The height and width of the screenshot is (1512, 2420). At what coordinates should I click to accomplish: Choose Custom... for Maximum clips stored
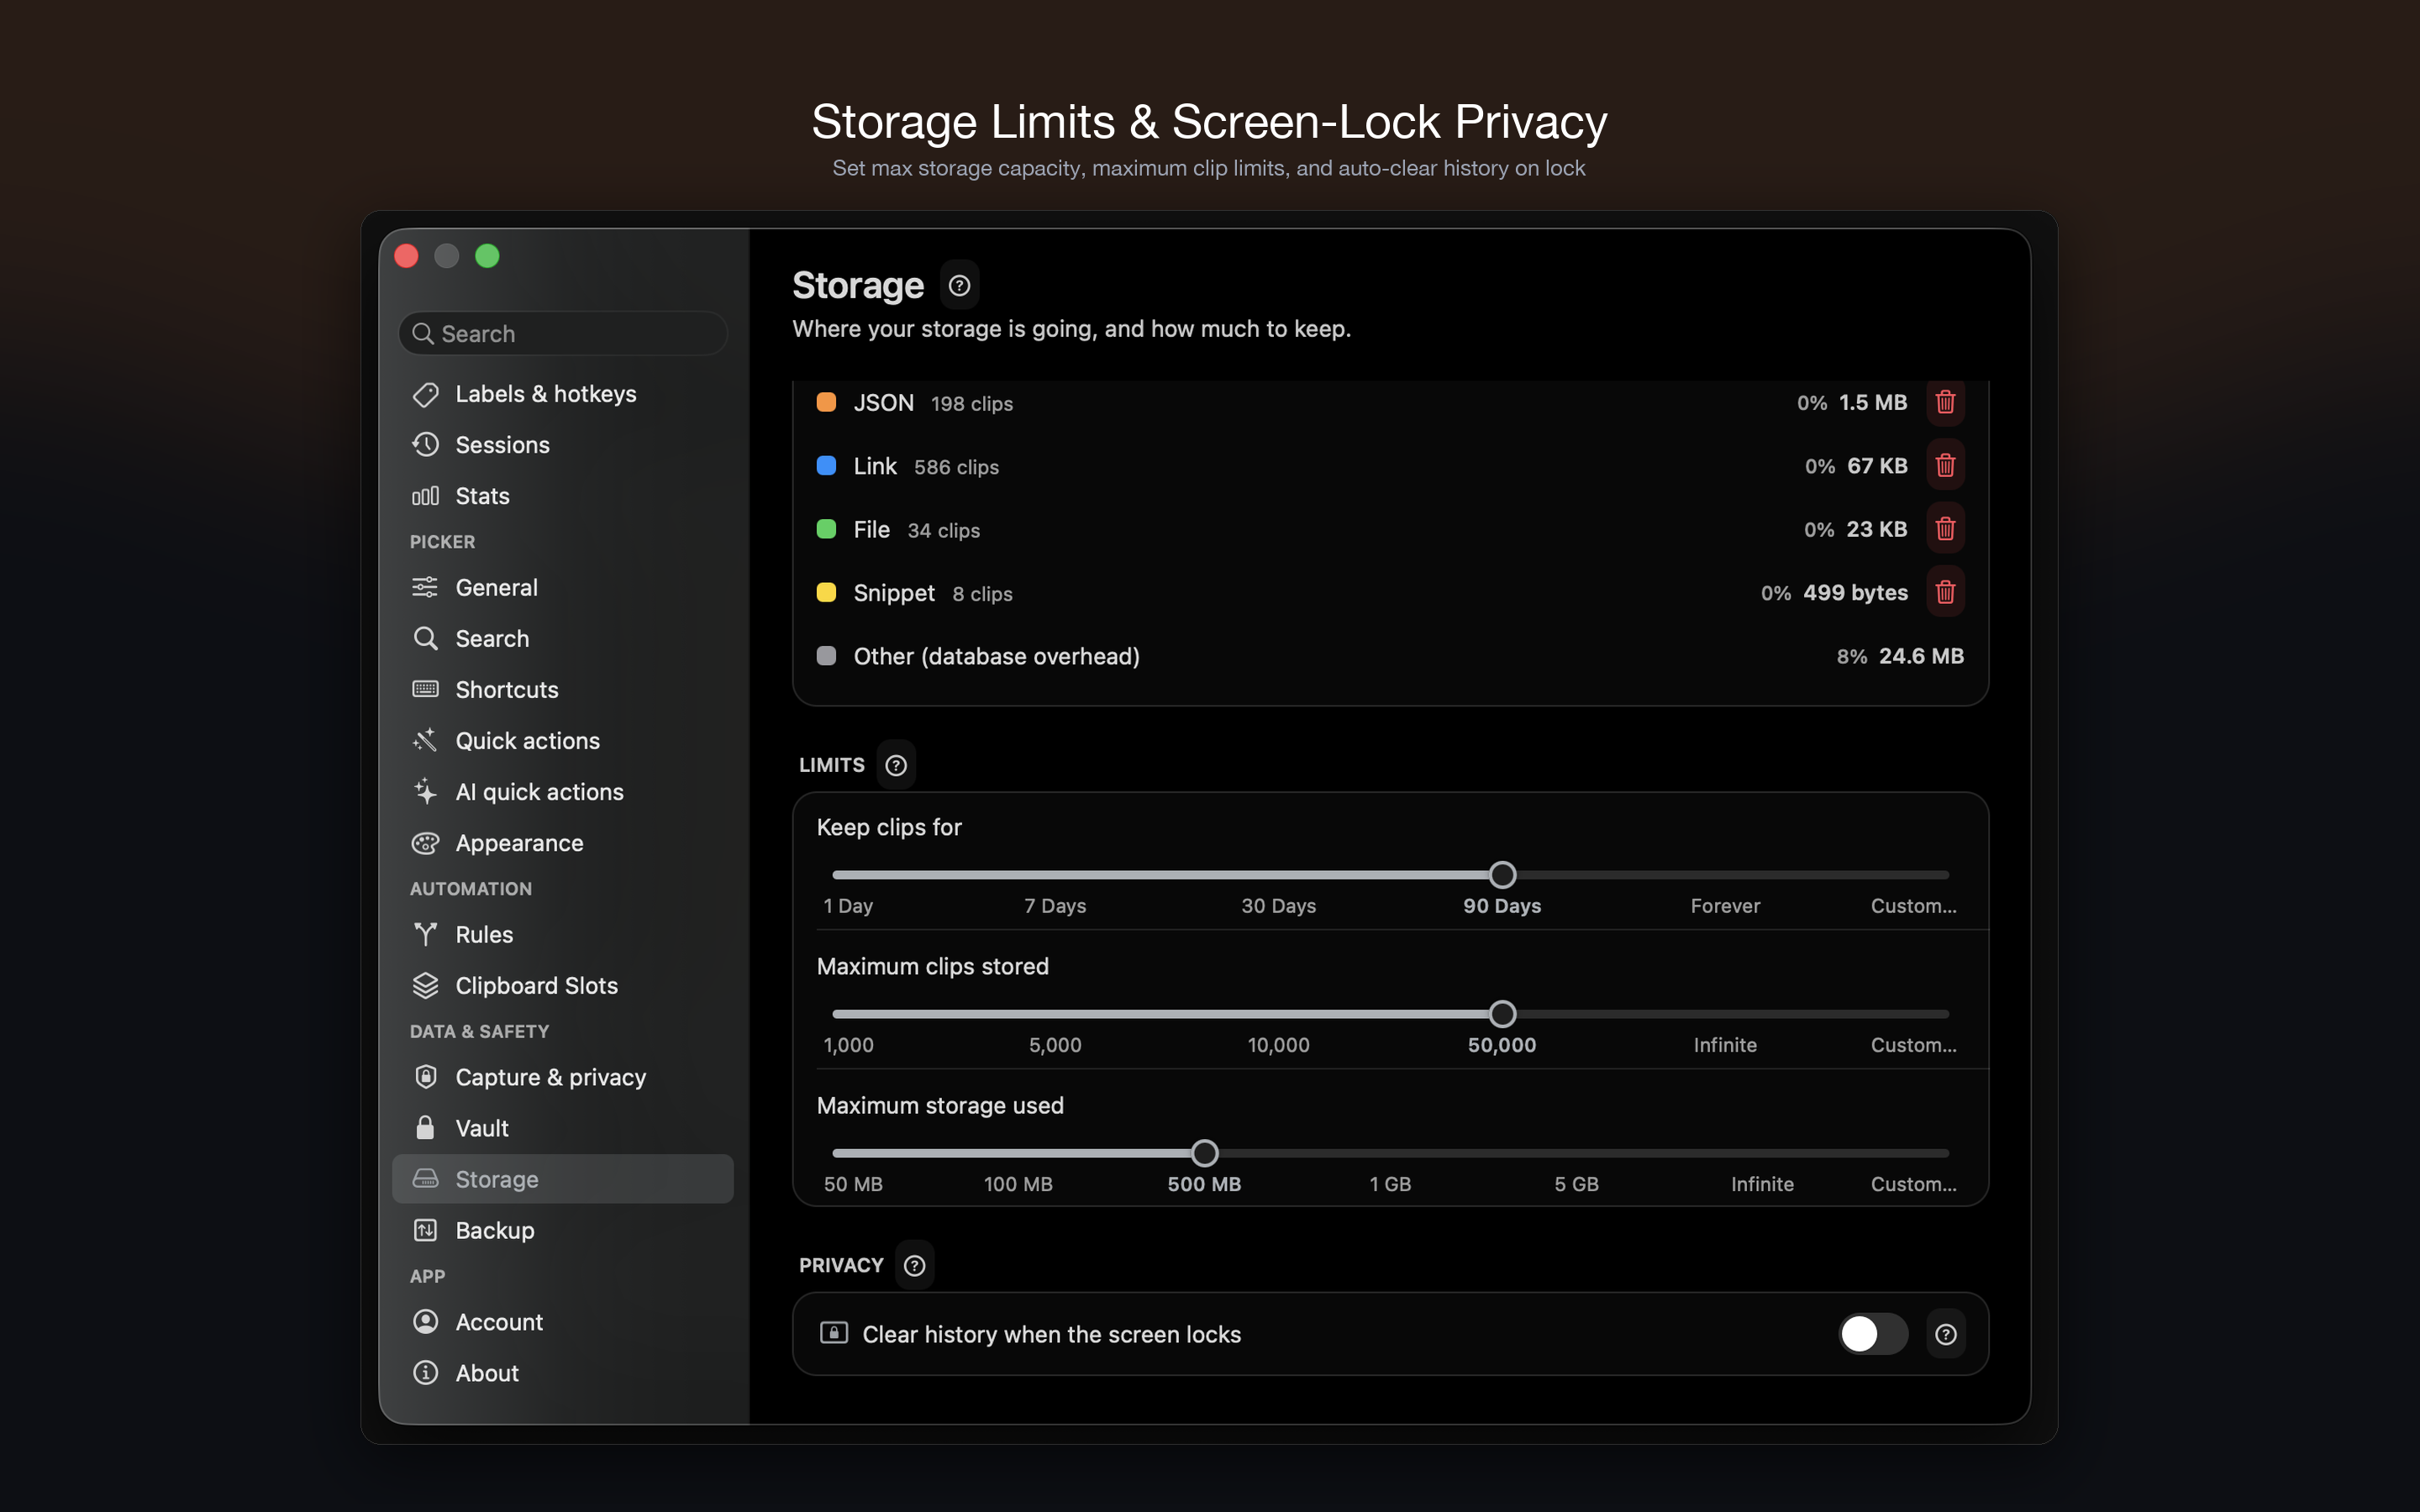[x=1913, y=1045]
